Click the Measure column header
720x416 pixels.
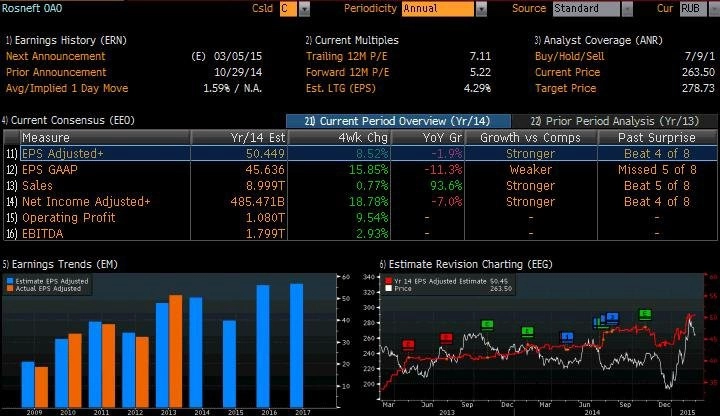[x=105, y=138]
